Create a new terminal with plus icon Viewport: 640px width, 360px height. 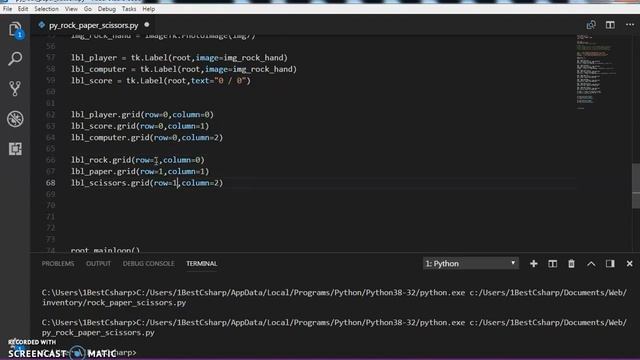click(533, 264)
